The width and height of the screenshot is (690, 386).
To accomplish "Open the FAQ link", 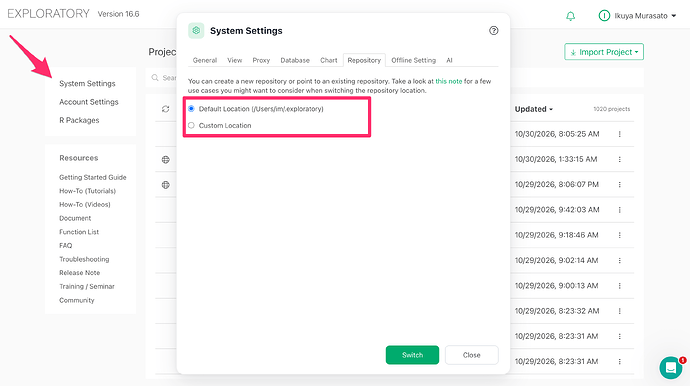I will pyautogui.click(x=66, y=246).
